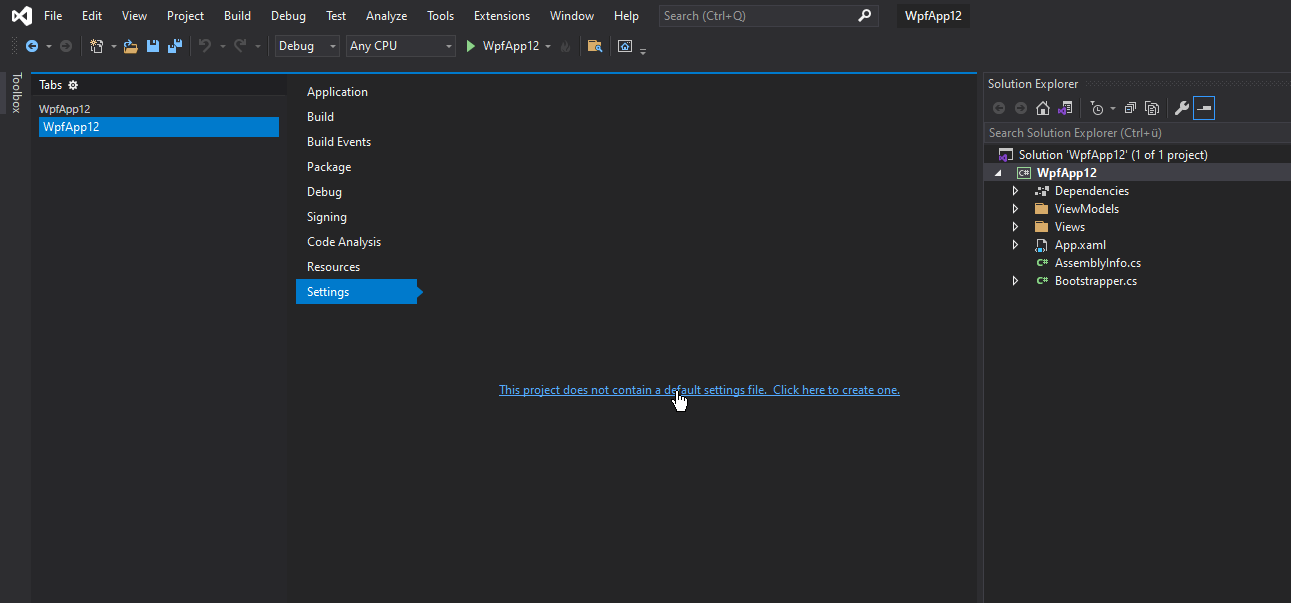This screenshot has width=1291, height=603.
Task: Click the New Project icon
Action: click(x=97, y=46)
